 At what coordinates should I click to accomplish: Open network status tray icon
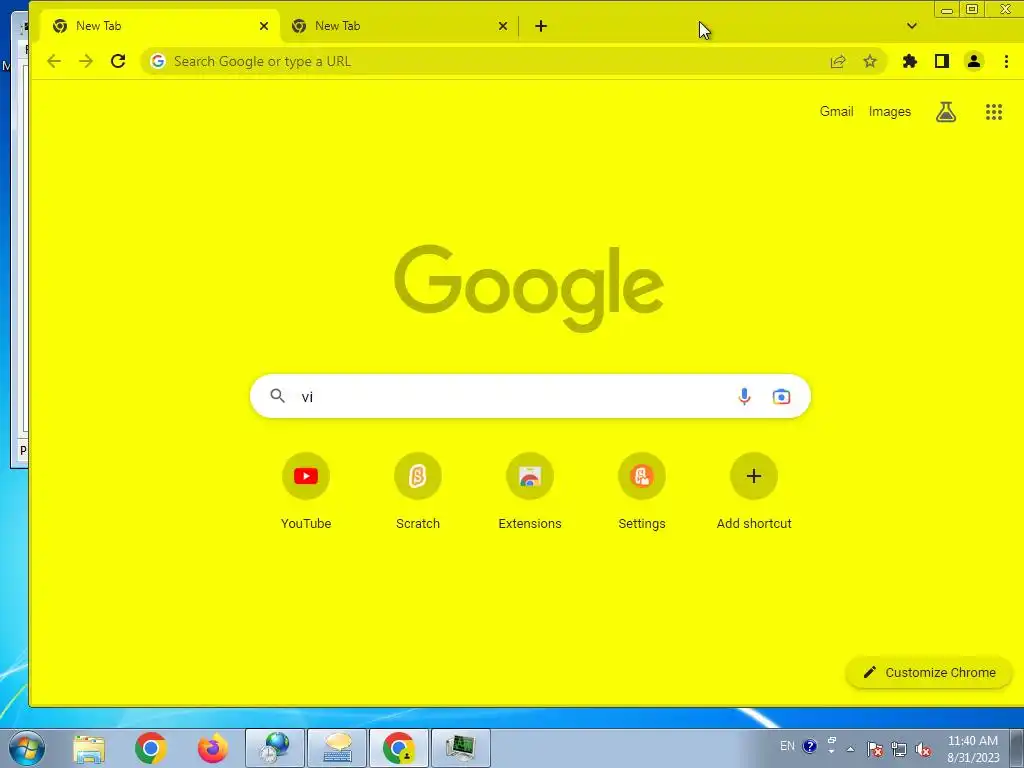(x=899, y=749)
